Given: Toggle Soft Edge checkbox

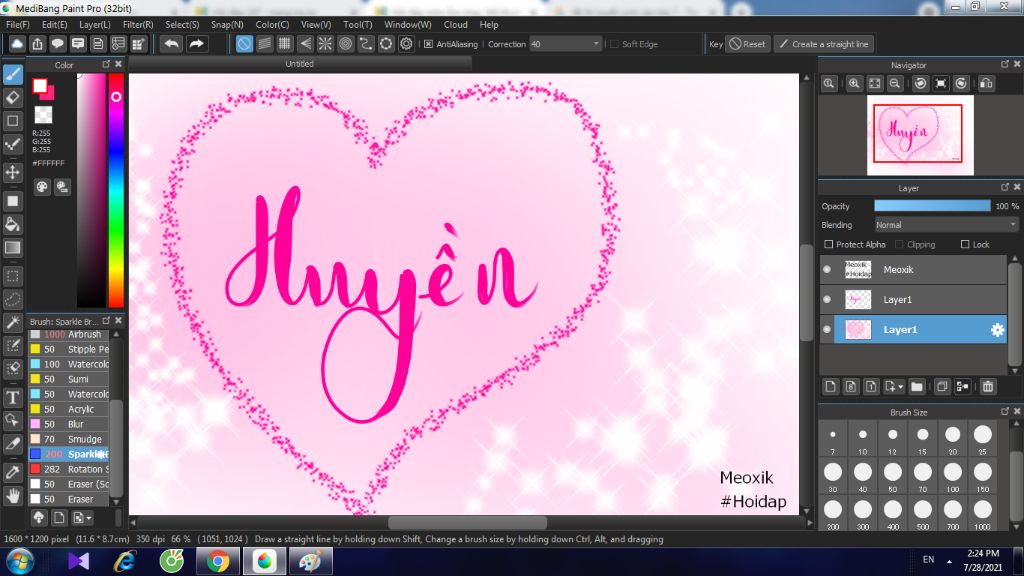Looking at the screenshot, I should pos(614,44).
